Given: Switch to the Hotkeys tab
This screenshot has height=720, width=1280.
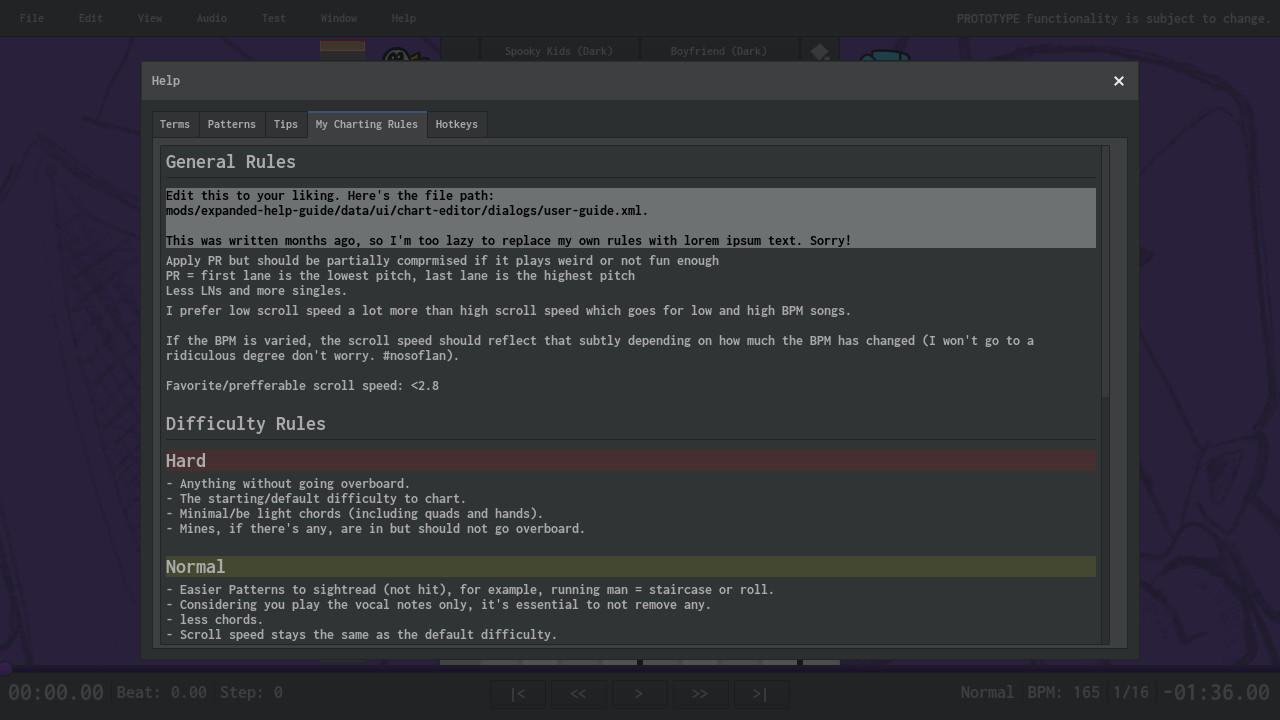Looking at the screenshot, I should pos(456,124).
